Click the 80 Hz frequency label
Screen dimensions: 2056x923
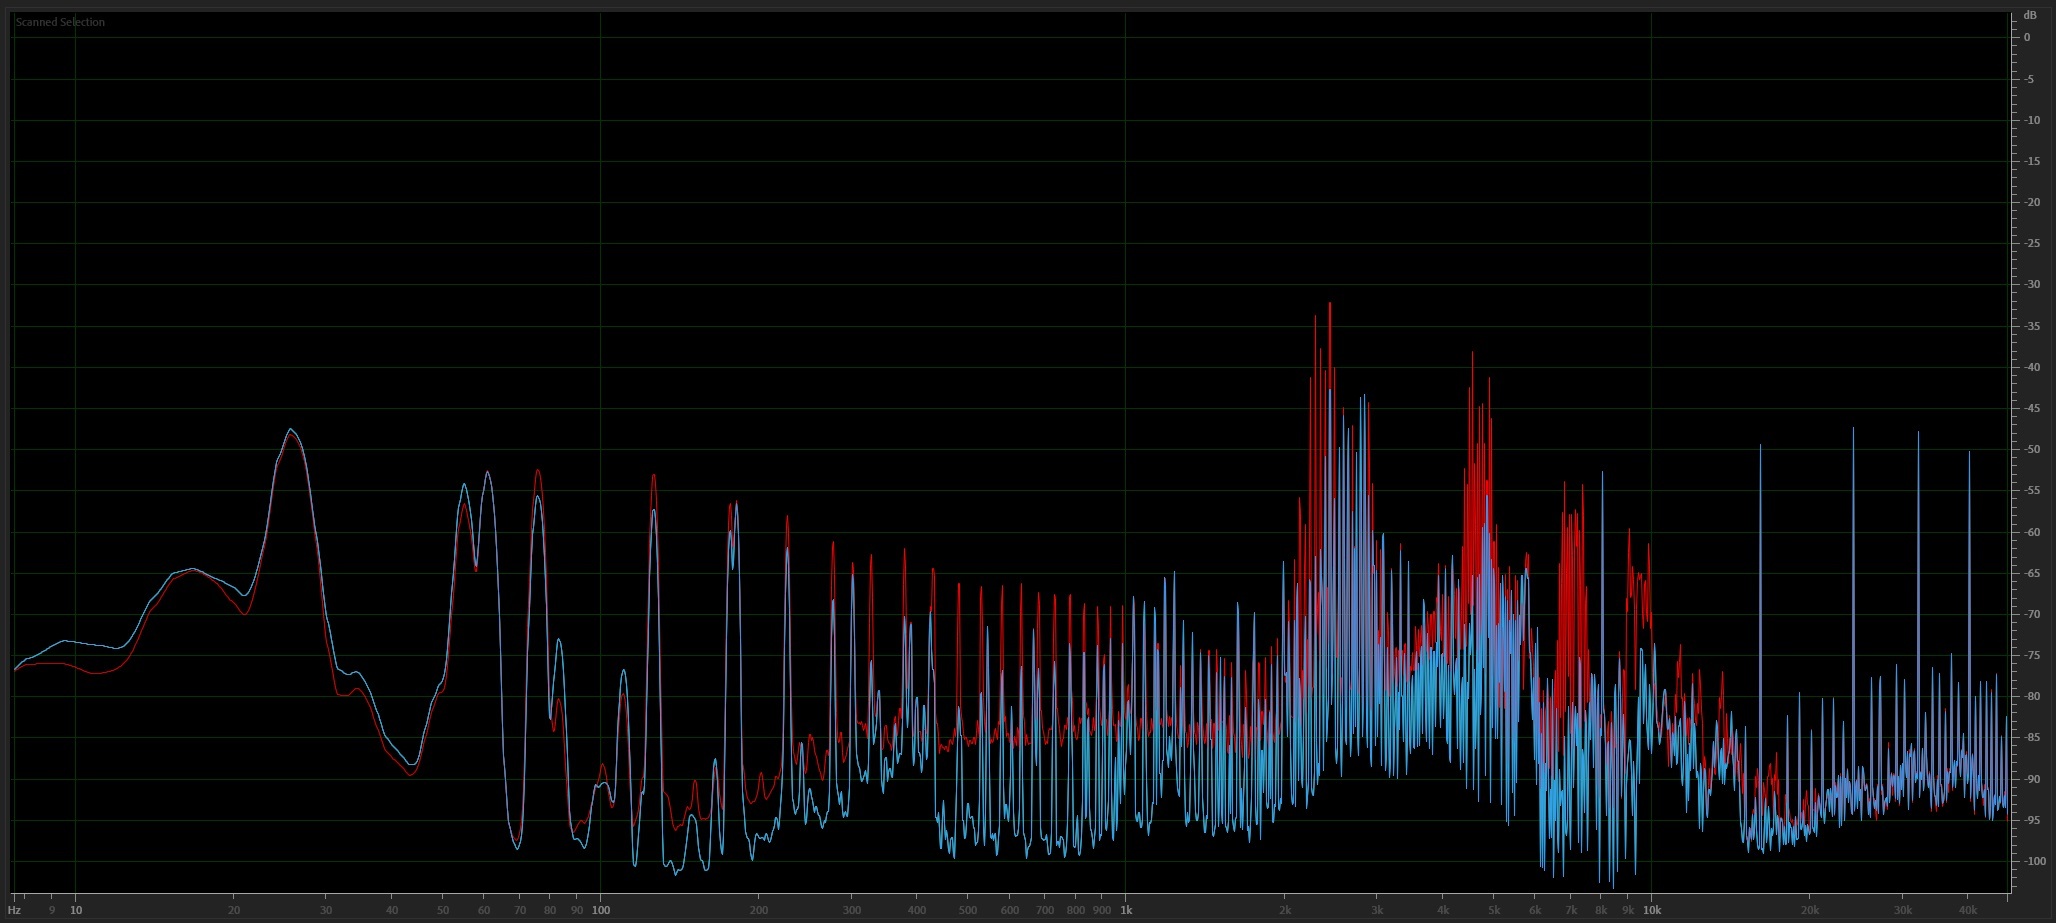[550, 910]
